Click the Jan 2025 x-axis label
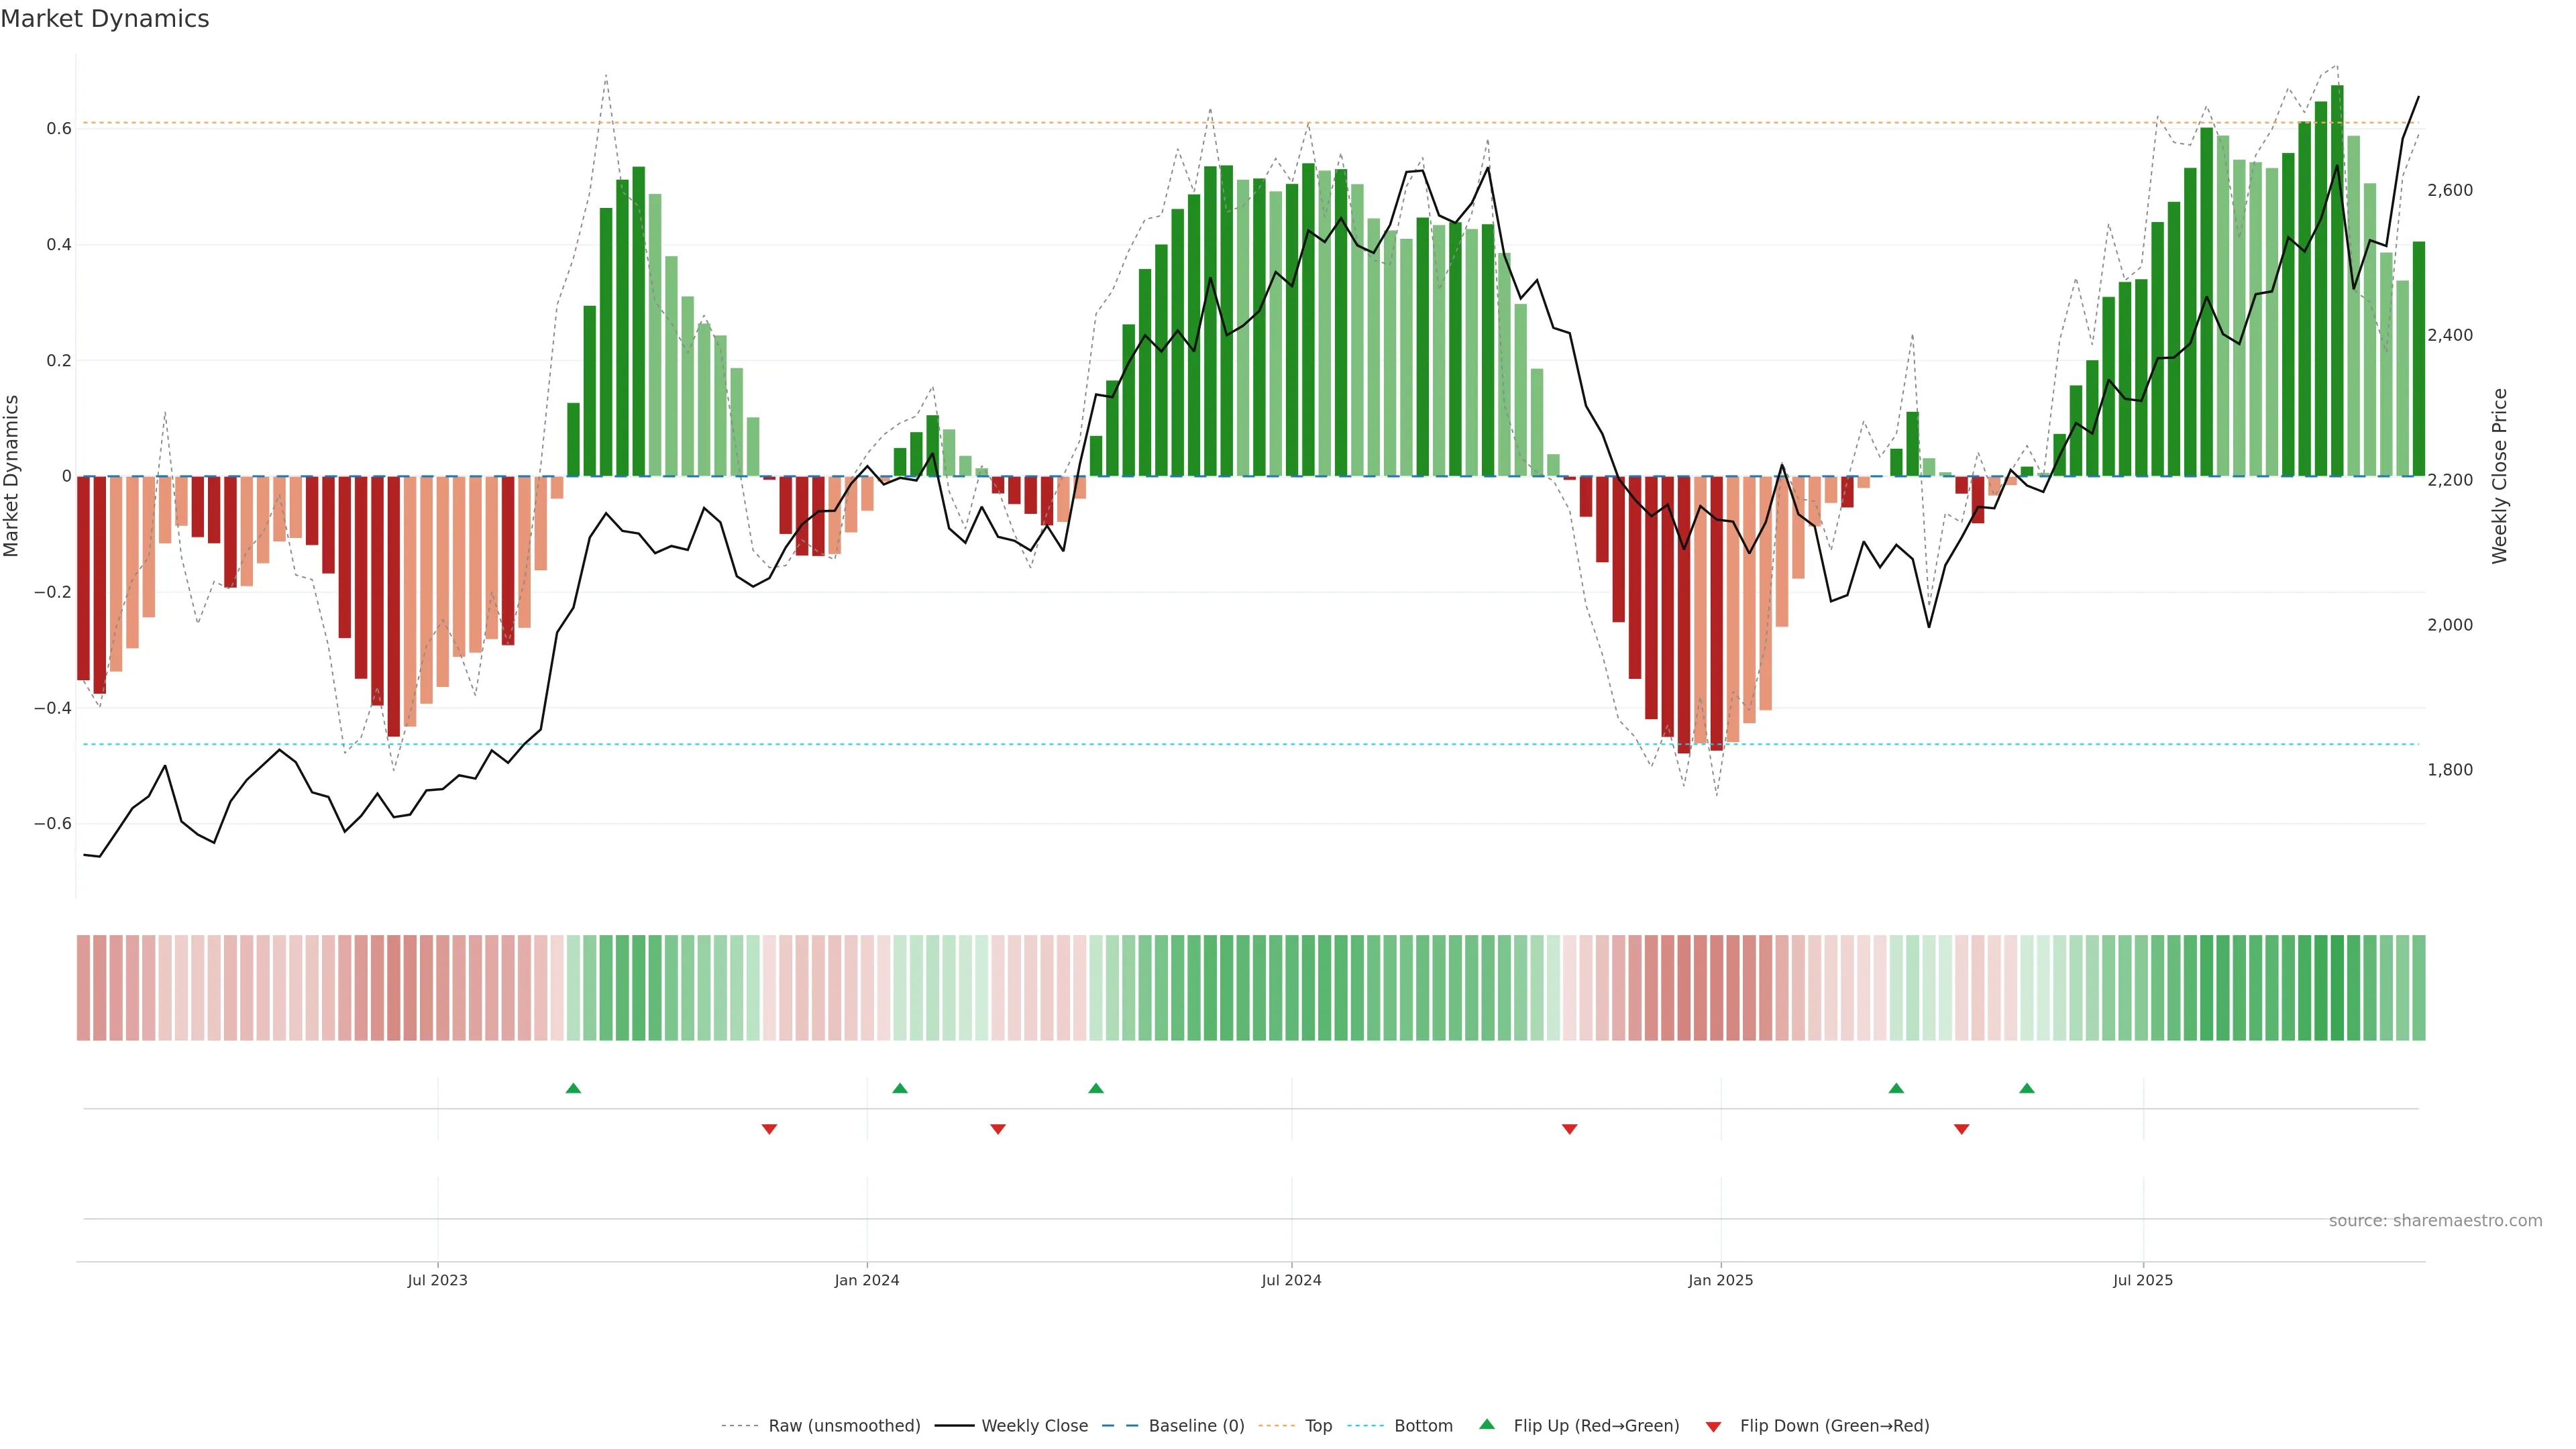 1720,1281
